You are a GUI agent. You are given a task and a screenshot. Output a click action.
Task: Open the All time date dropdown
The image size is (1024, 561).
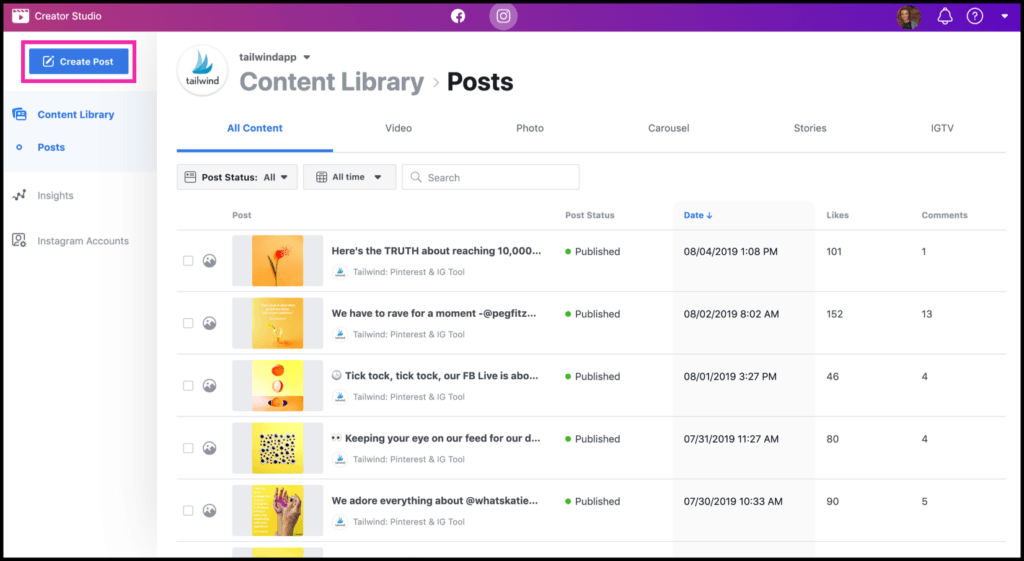pyautogui.click(x=349, y=177)
